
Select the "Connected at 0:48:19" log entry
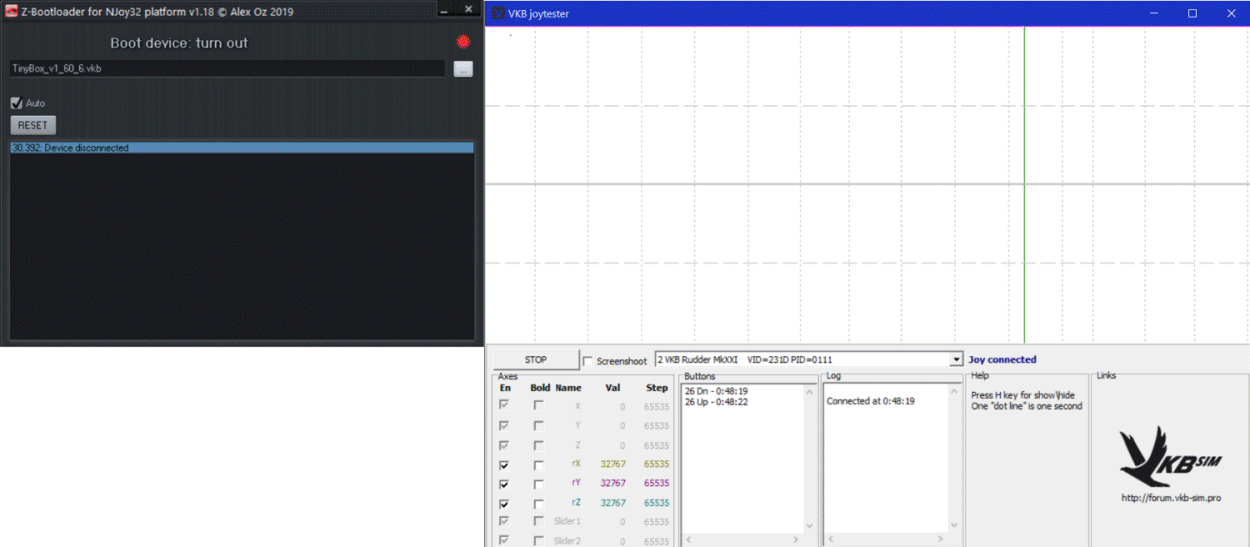coord(870,401)
